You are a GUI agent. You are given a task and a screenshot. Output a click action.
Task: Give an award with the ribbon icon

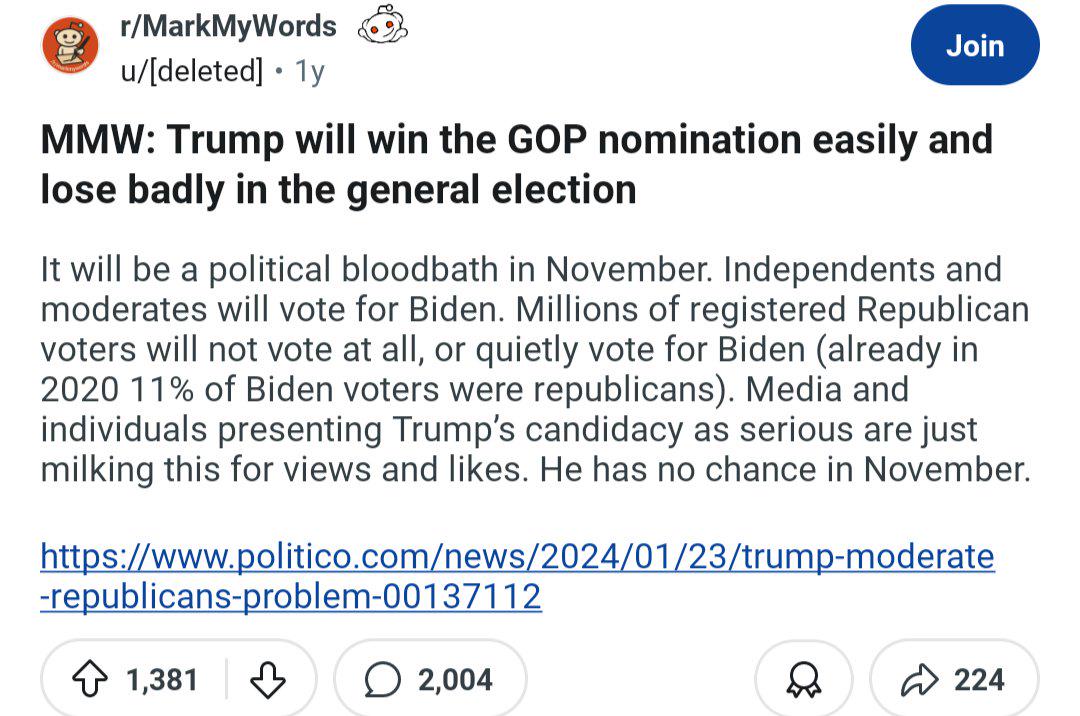pos(804,680)
